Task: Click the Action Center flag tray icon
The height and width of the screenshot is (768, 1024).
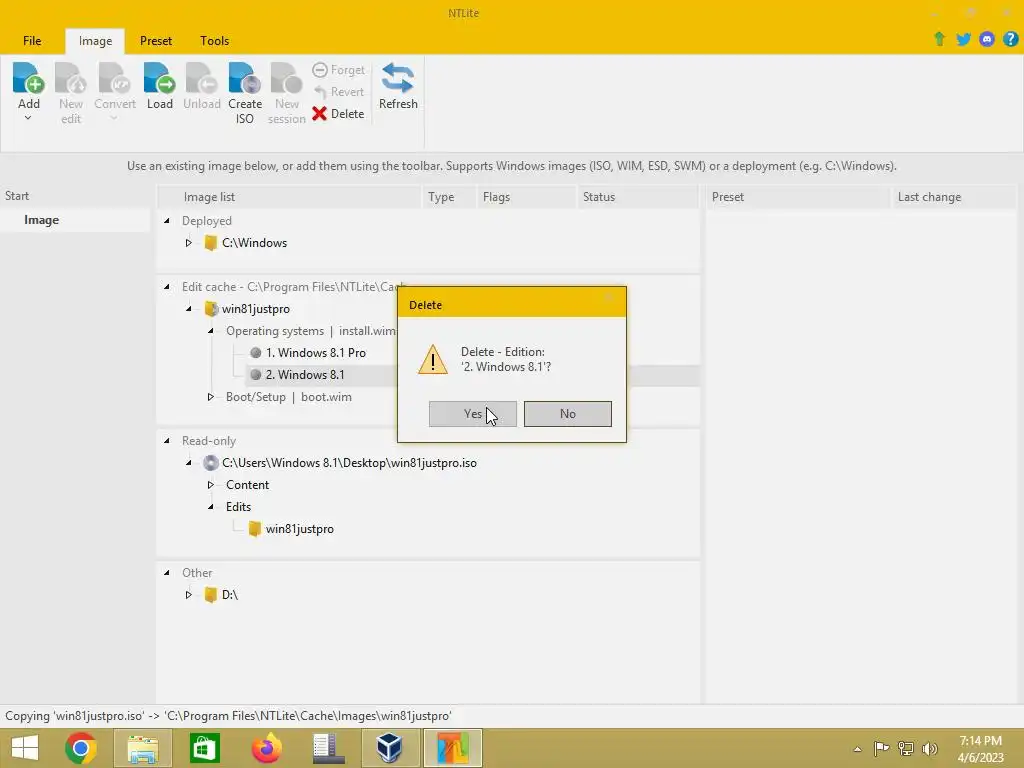Action: 881,749
